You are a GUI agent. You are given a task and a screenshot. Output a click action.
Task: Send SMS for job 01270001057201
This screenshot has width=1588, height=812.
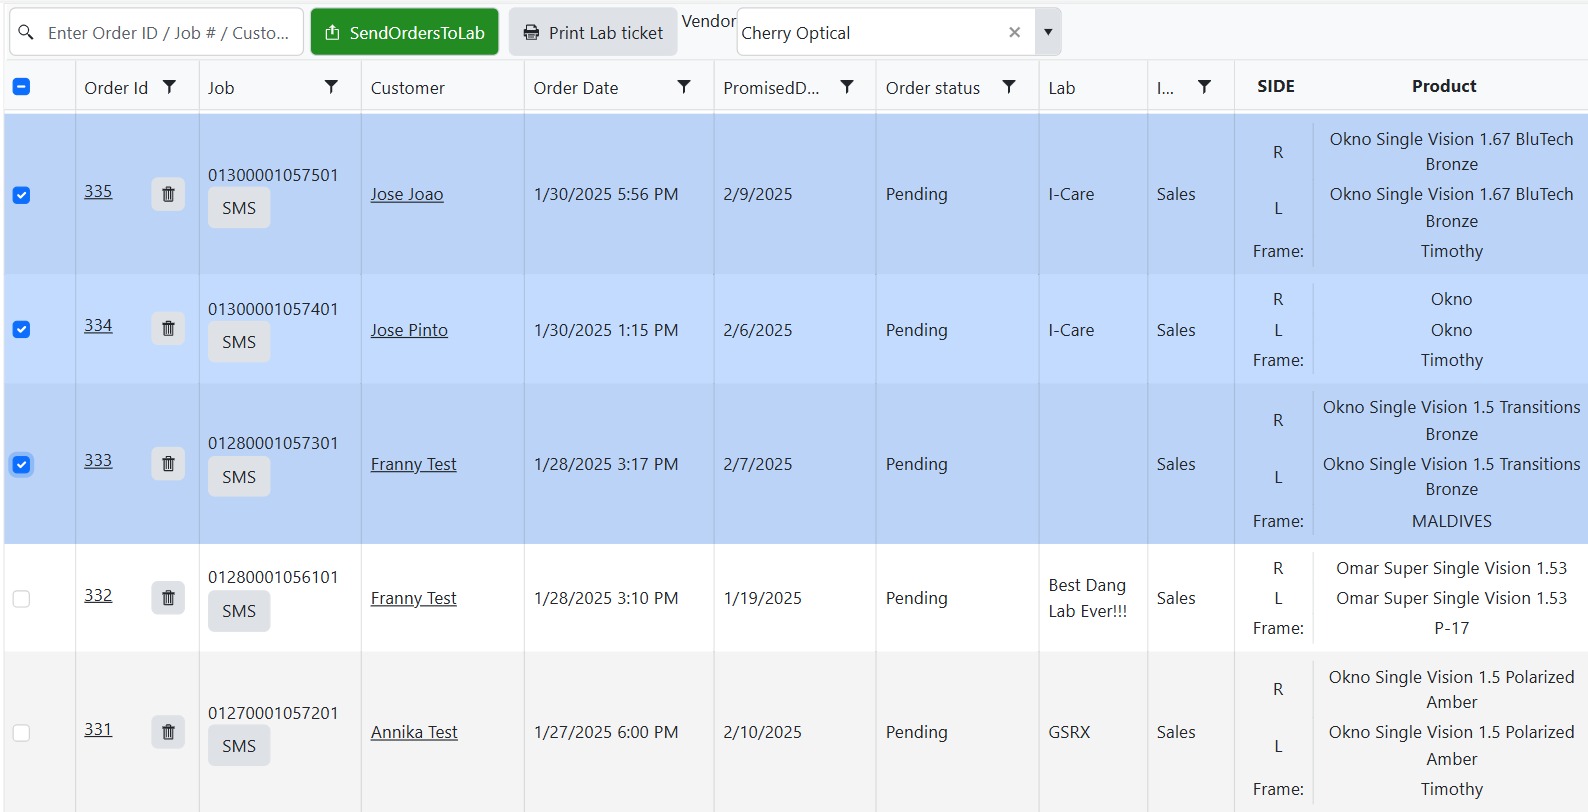pos(239,746)
